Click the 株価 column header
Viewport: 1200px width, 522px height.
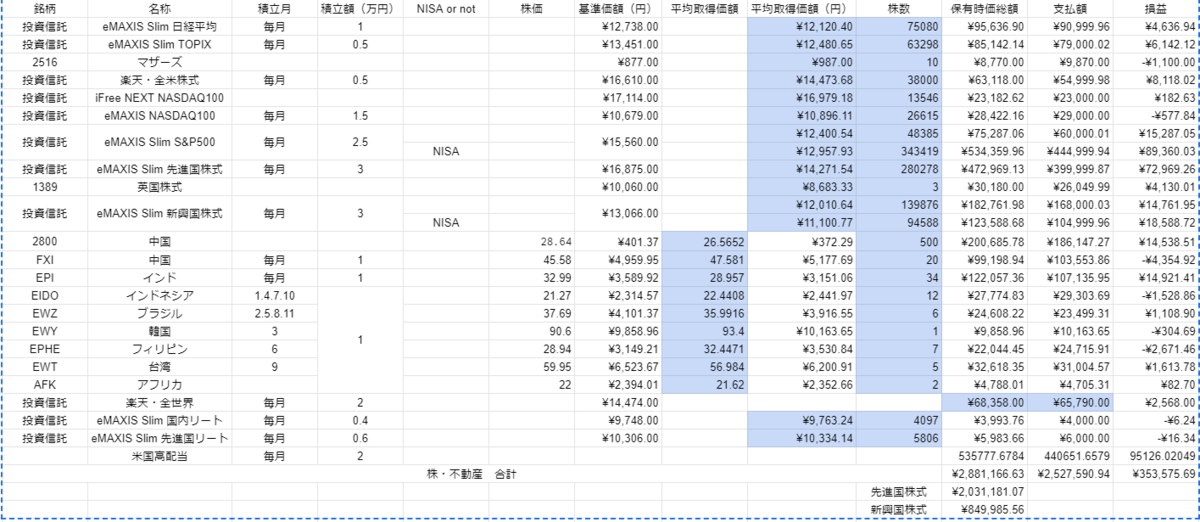532,9
